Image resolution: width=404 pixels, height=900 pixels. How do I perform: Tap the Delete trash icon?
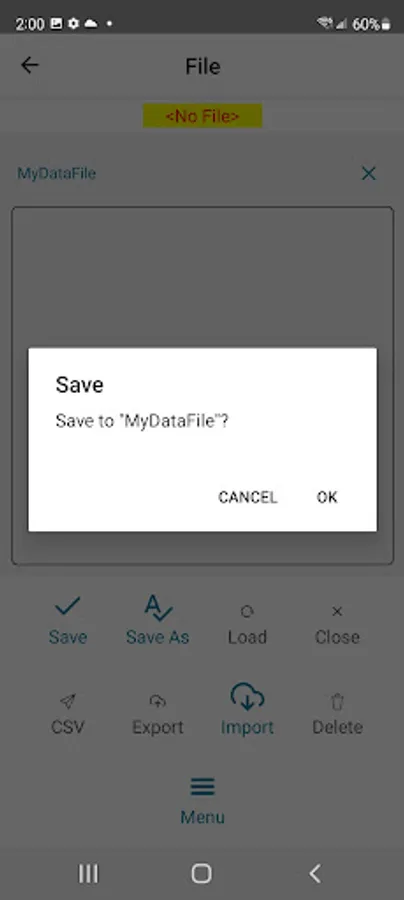(x=337, y=701)
